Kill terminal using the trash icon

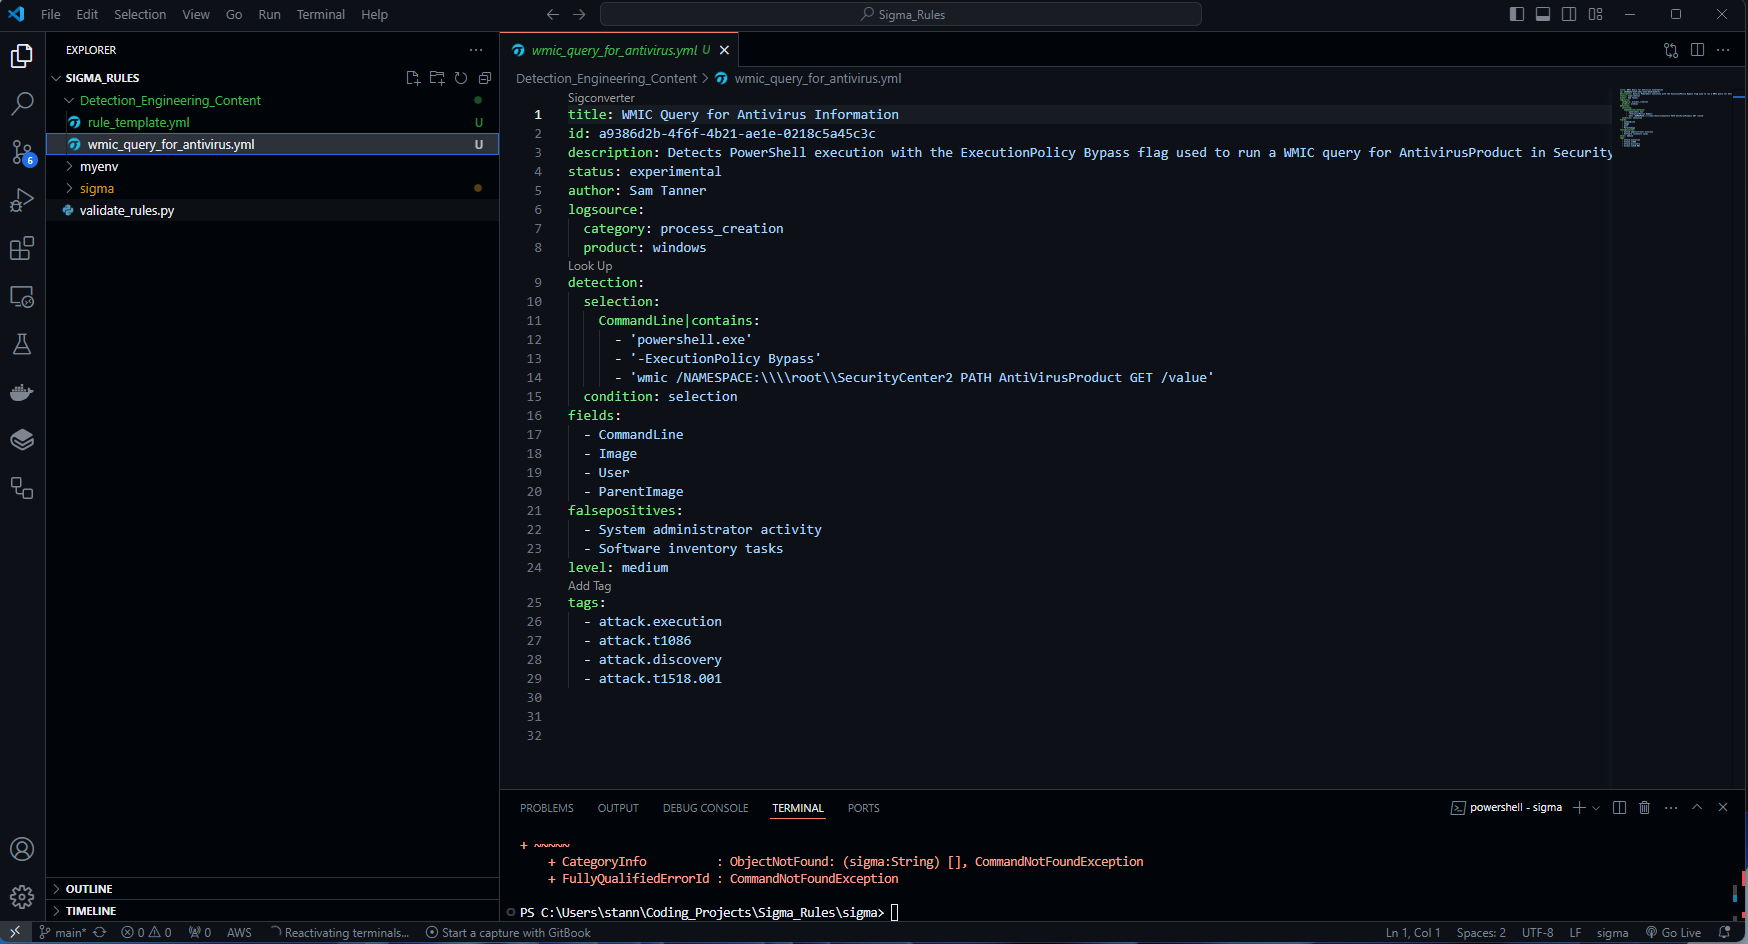click(1645, 808)
